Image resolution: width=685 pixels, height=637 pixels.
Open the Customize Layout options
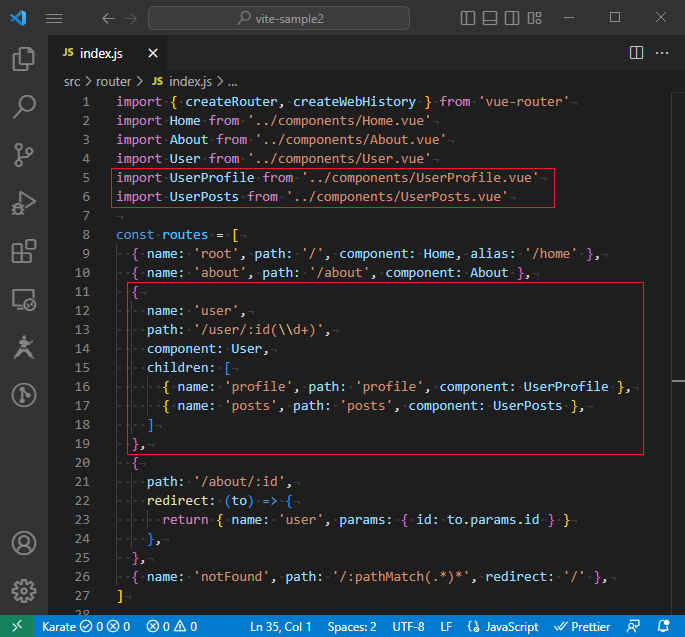coord(534,18)
